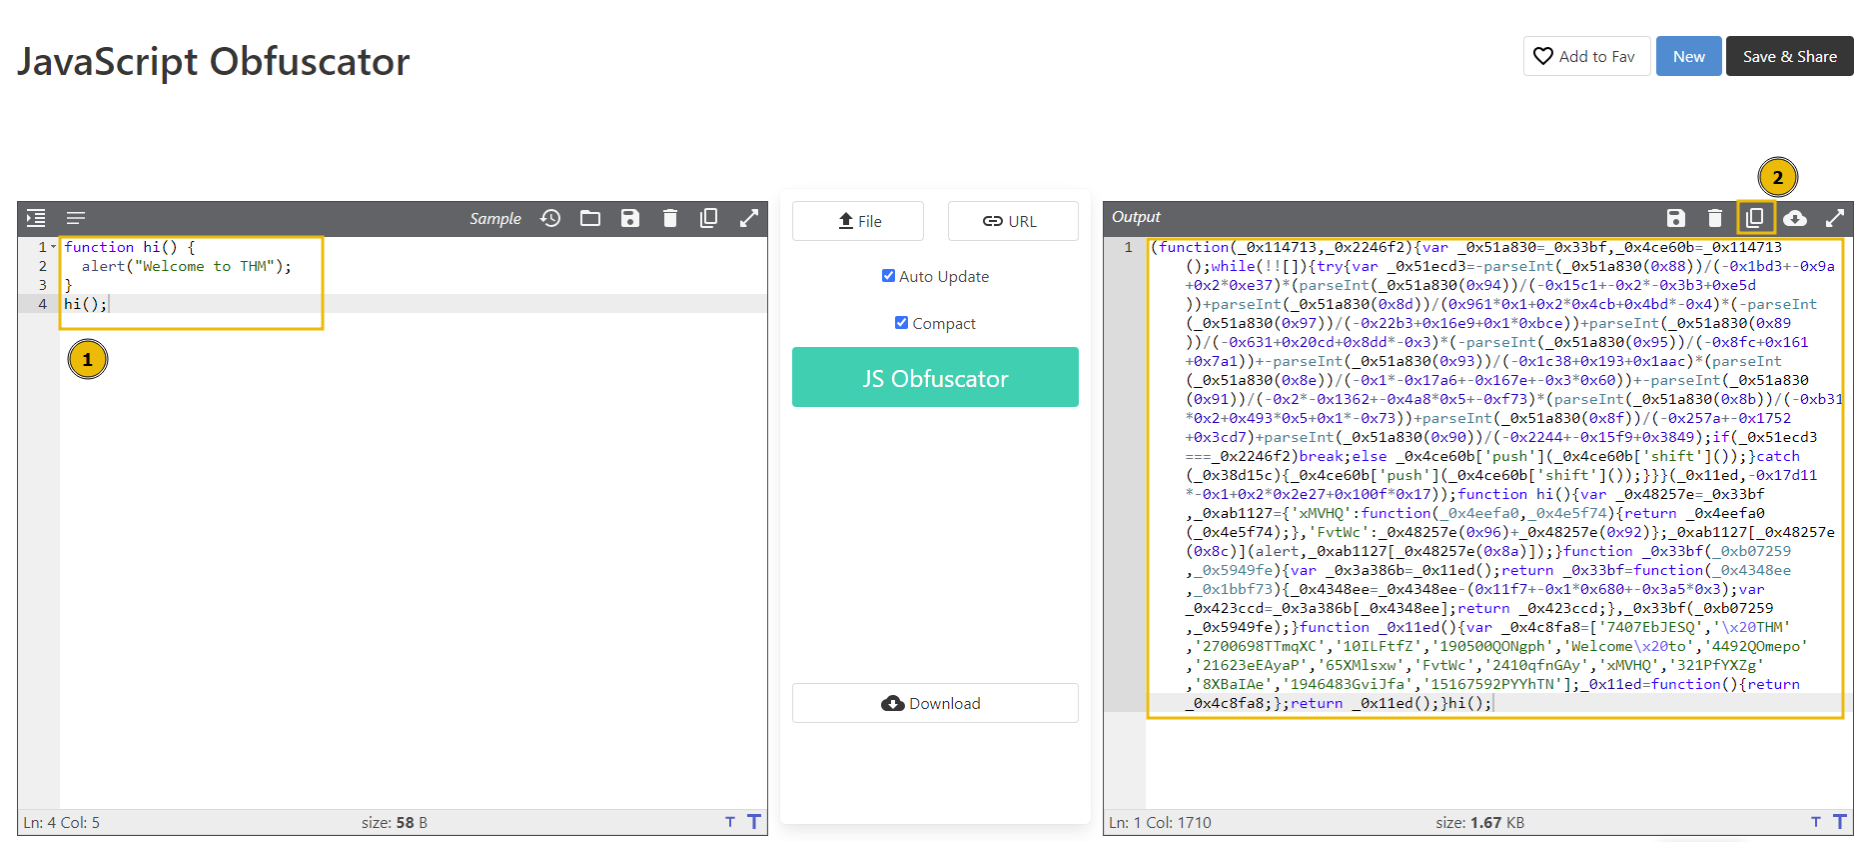1861x844 pixels.
Task: Expand the Output panel to fullscreen
Action: tap(1835, 218)
